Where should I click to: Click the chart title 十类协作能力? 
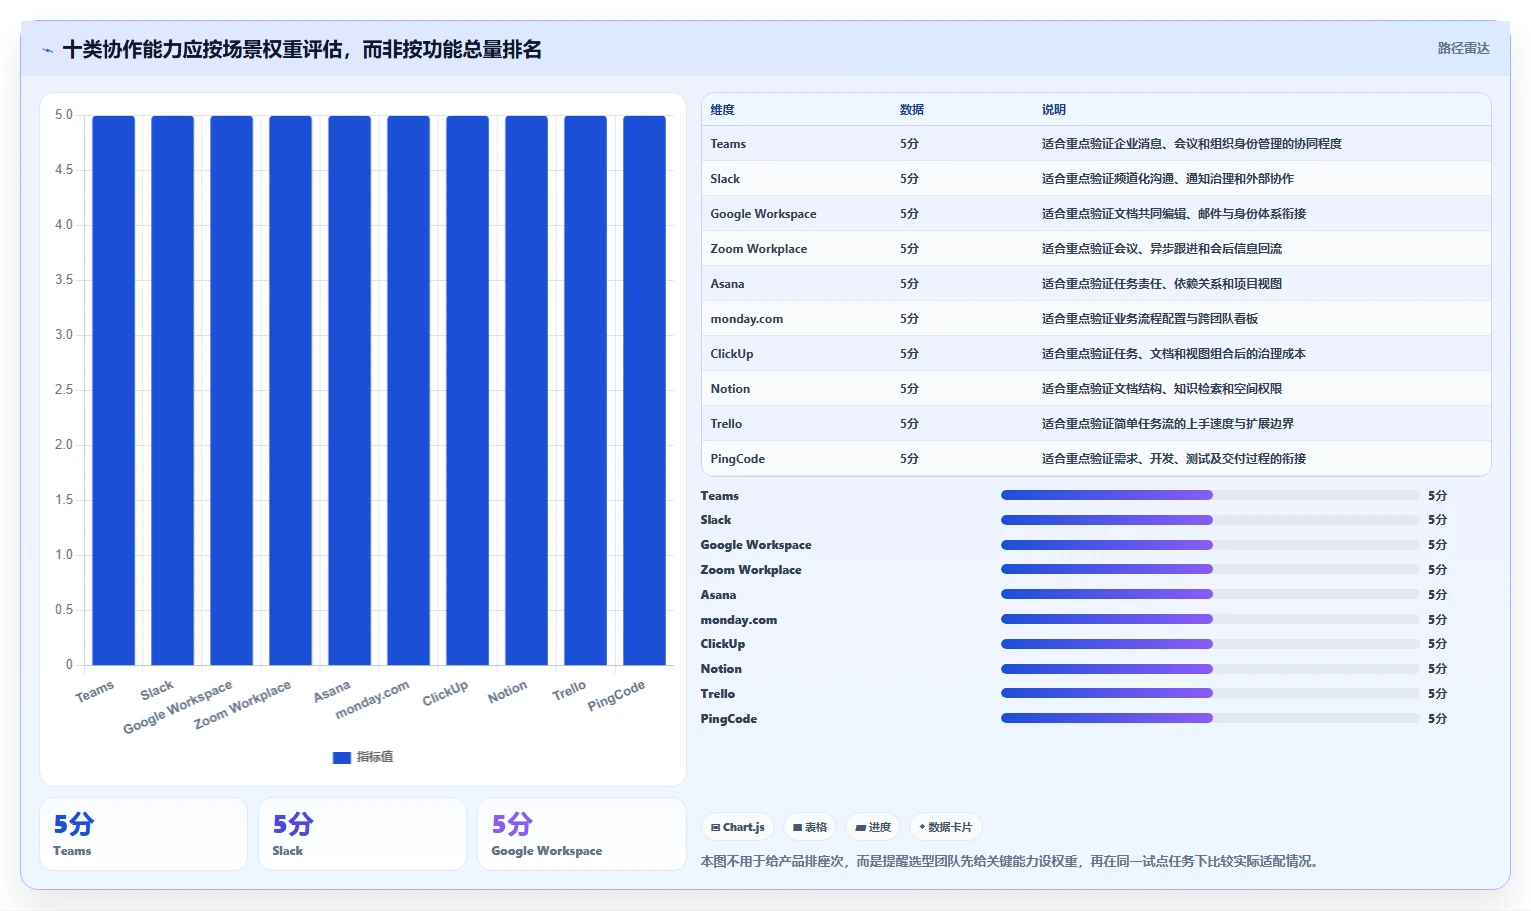(302, 49)
